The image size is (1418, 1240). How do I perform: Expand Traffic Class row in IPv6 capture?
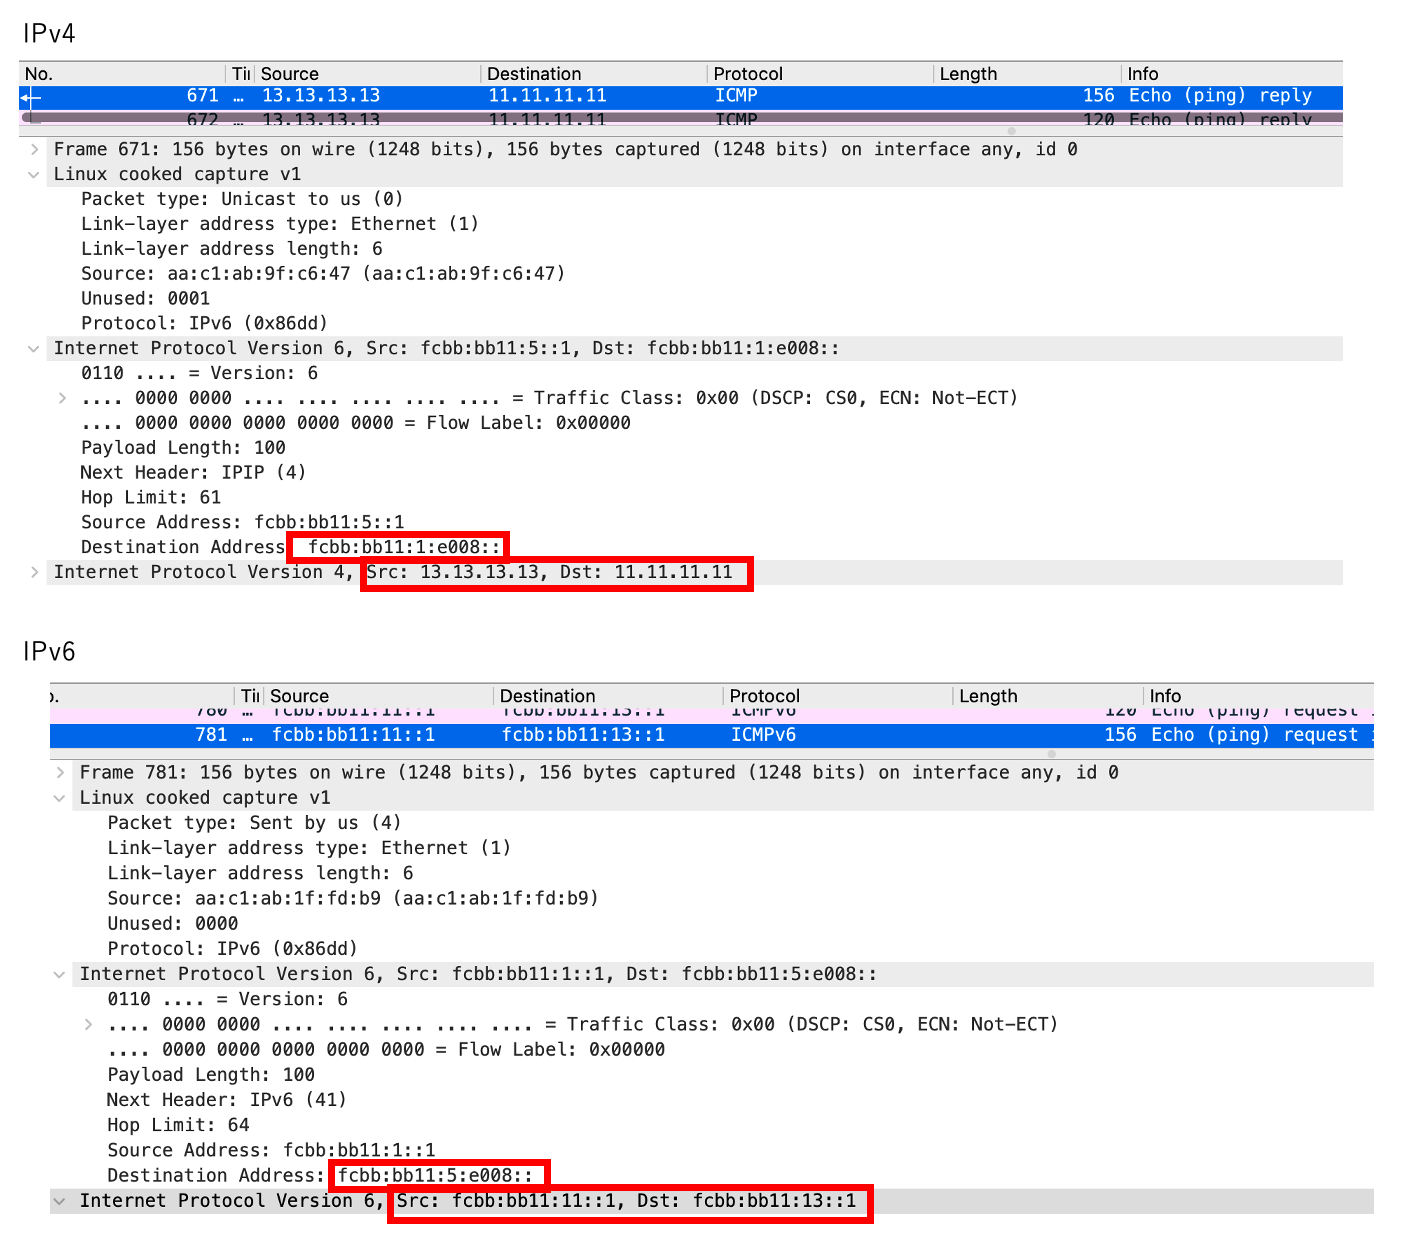coord(88,1024)
